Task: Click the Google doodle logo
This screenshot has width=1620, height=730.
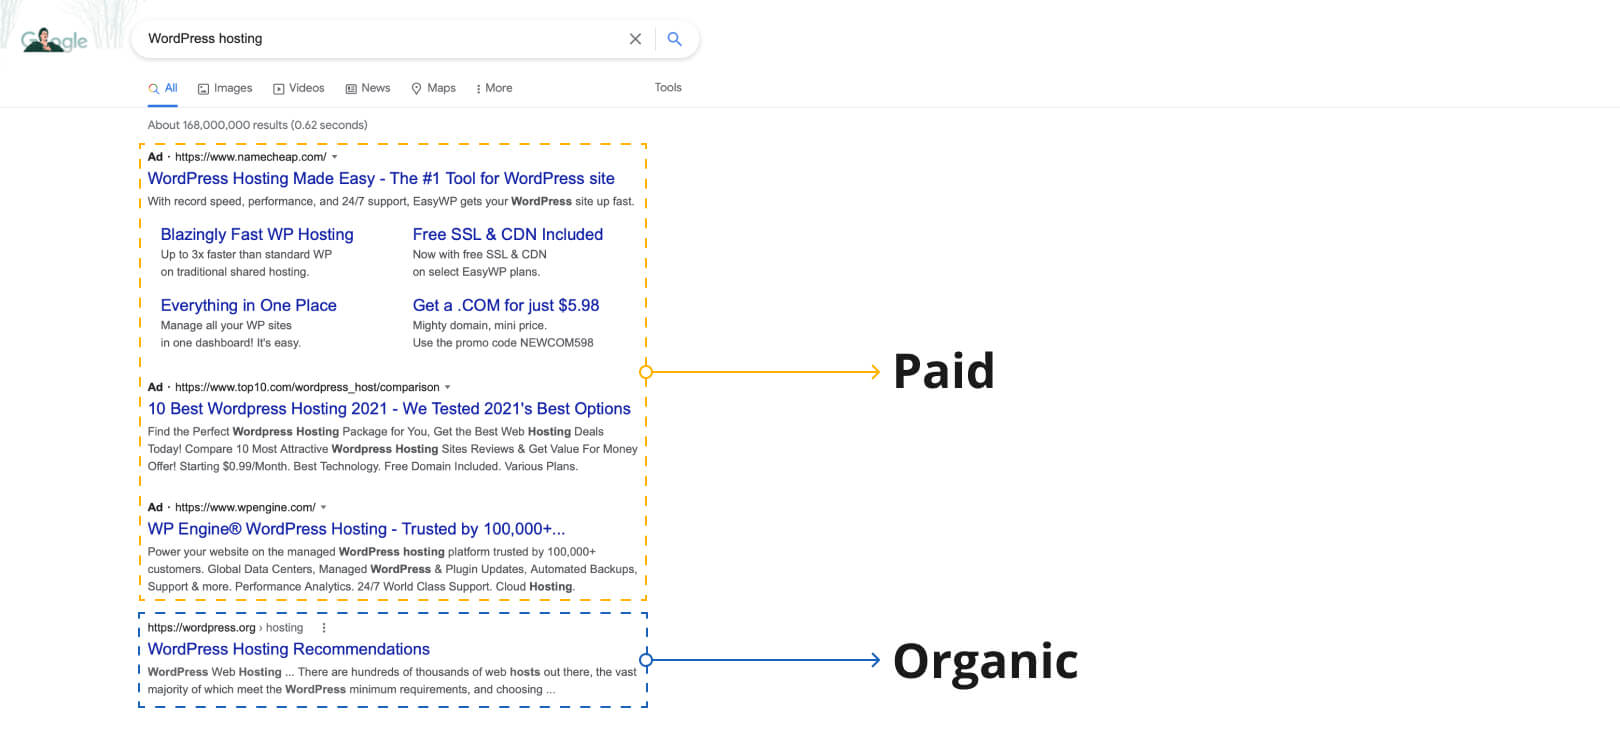Action: tap(55, 40)
